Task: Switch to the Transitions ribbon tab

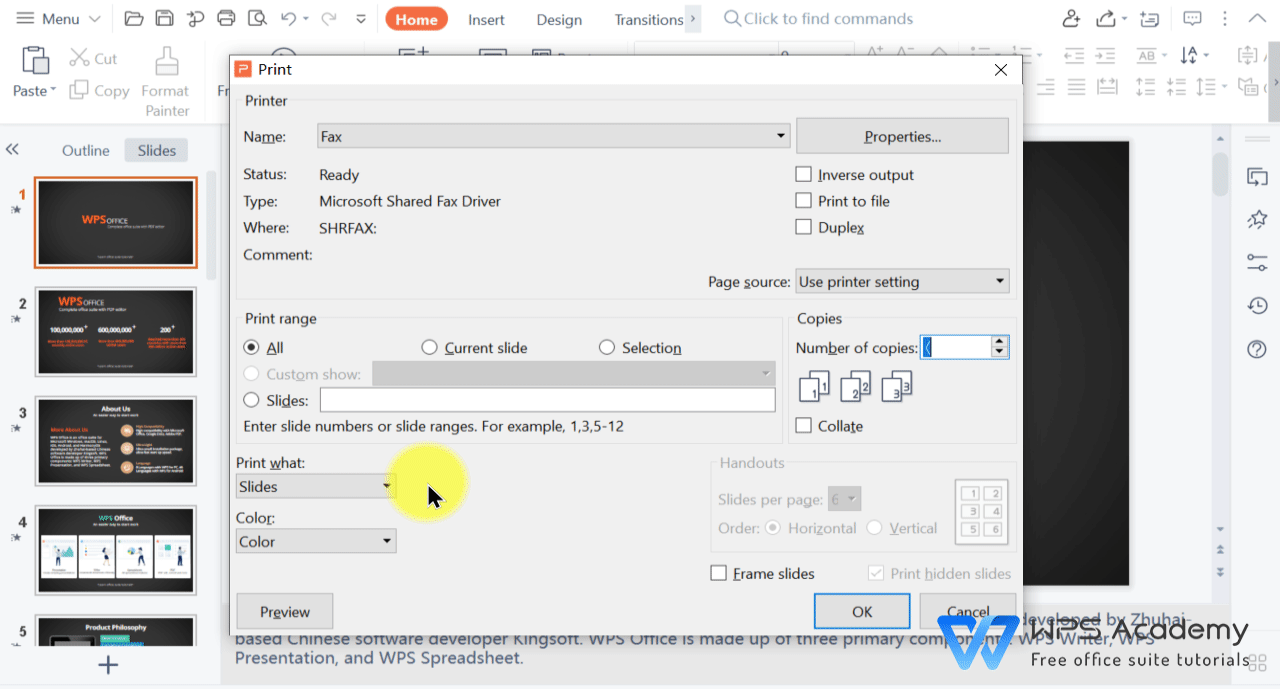Action: [x=649, y=19]
